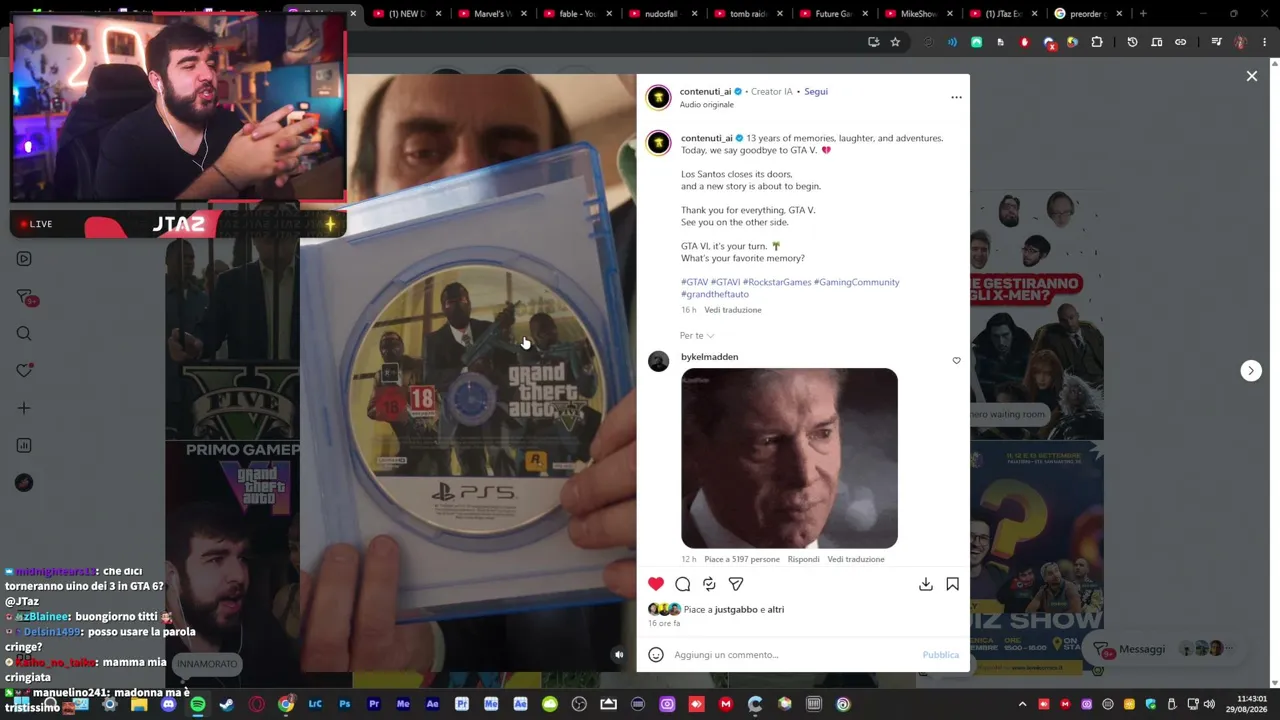Open the media controls toolbar icon
The image size is (1280, 720).
1216,42
